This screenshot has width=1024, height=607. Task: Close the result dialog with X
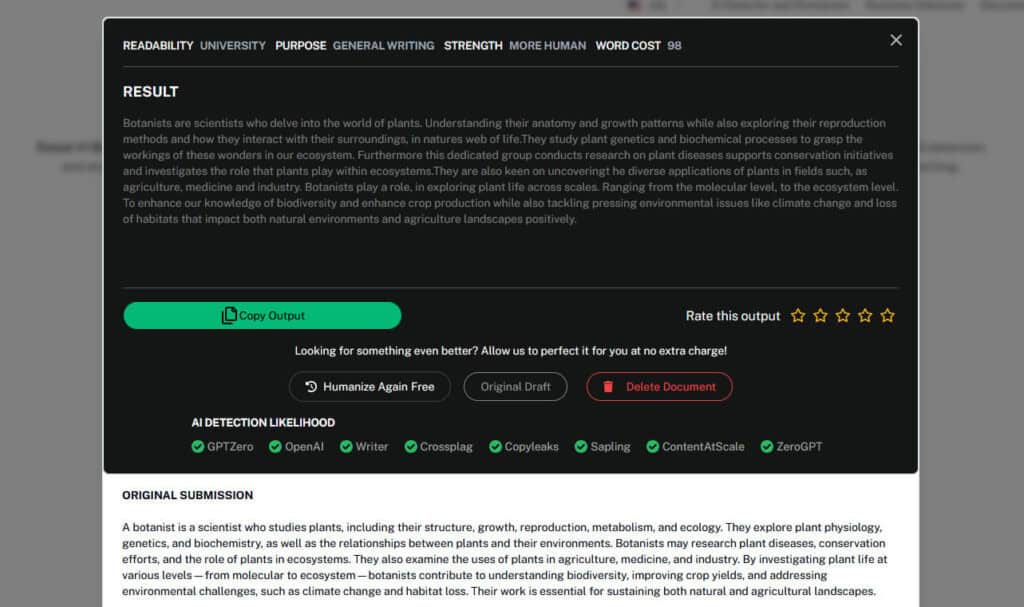[896, 41]
